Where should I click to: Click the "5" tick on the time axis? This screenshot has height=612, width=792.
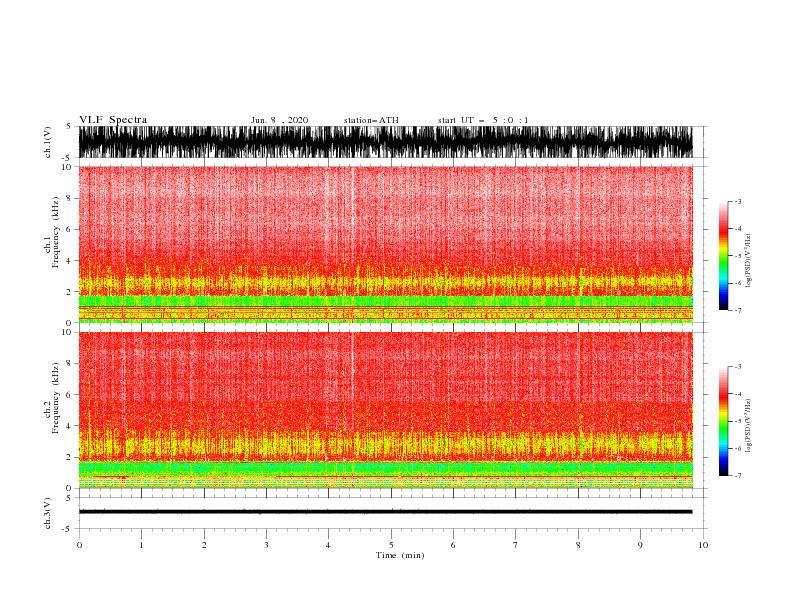coord(391,545)
